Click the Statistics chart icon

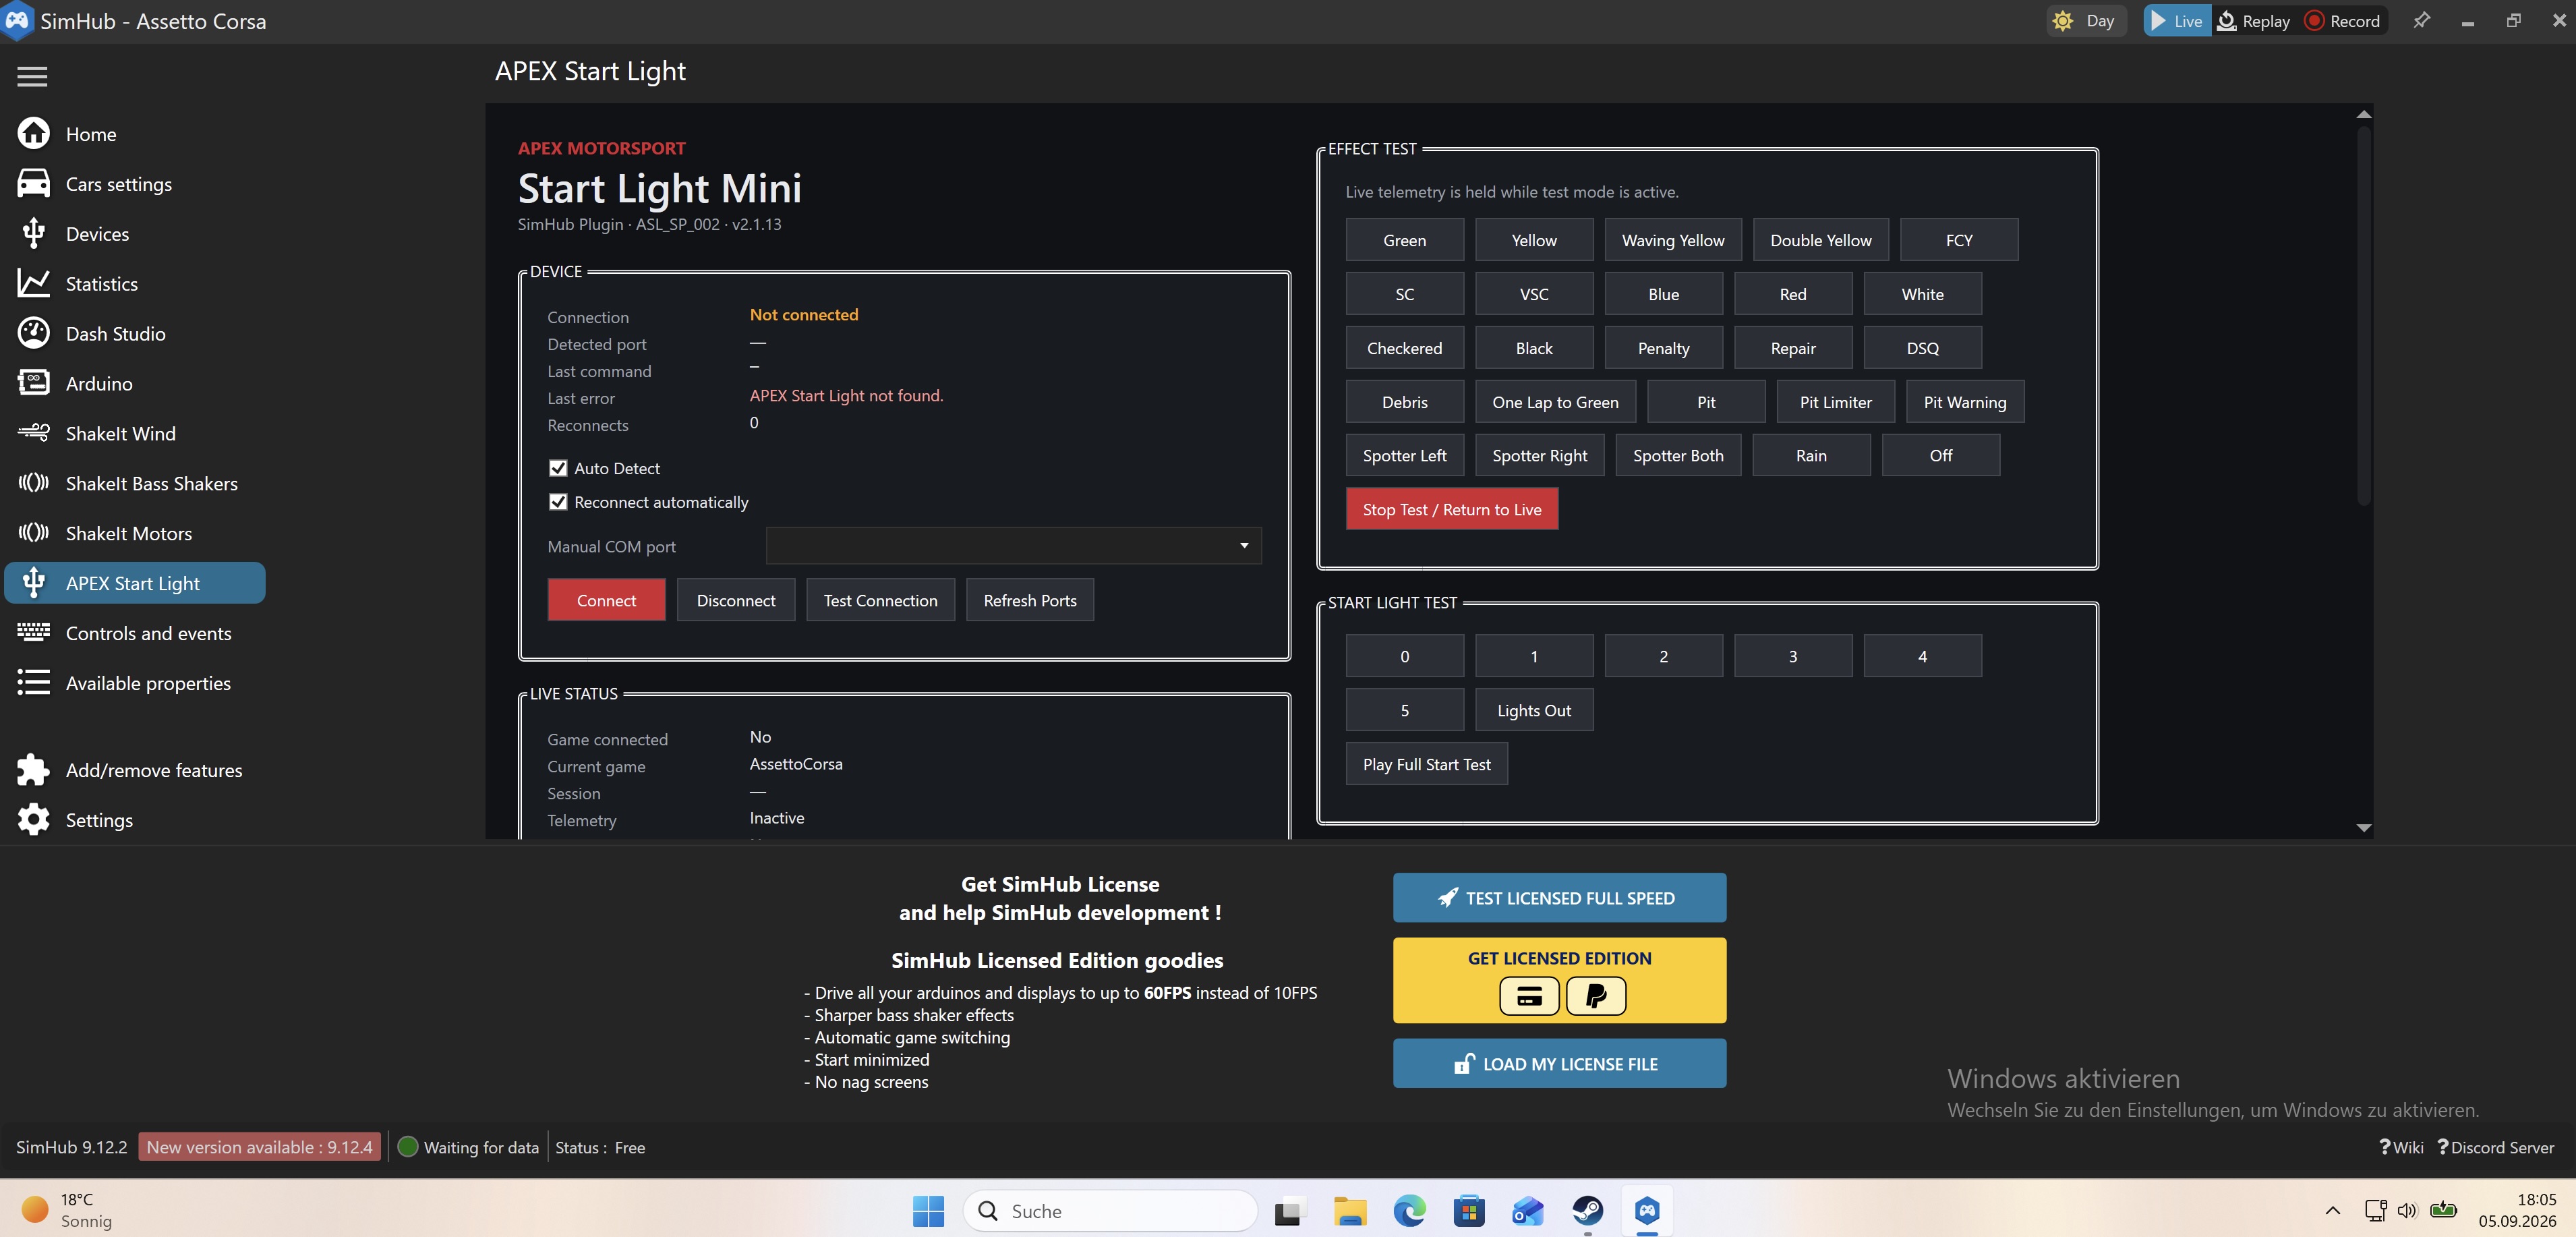33,283
